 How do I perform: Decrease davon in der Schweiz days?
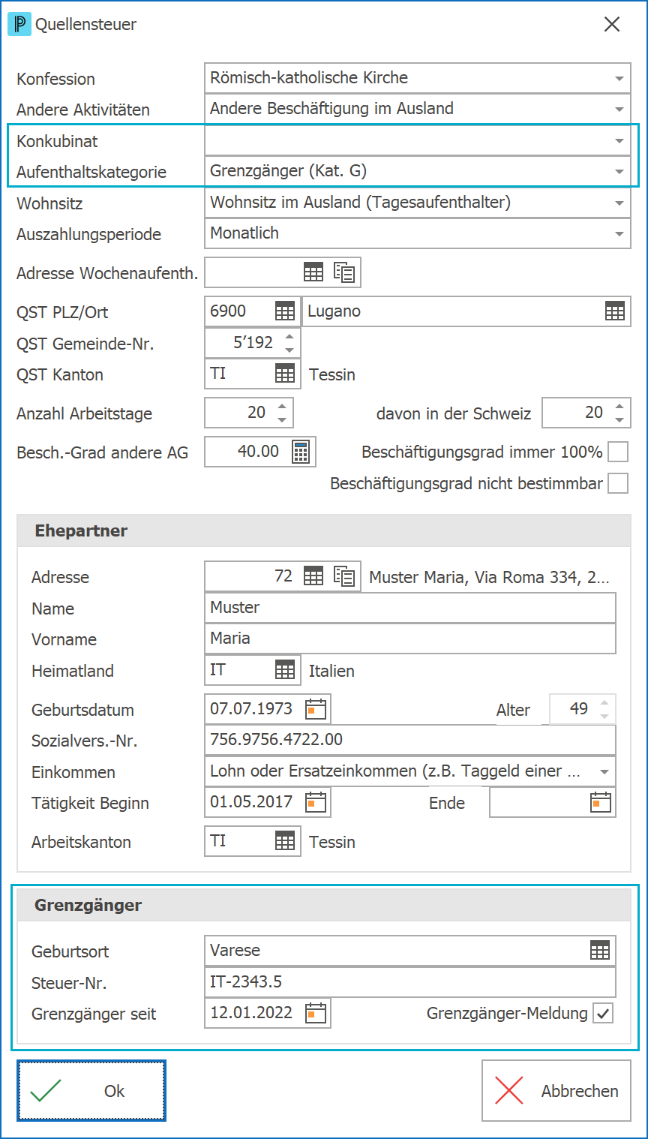coord(618,419)
